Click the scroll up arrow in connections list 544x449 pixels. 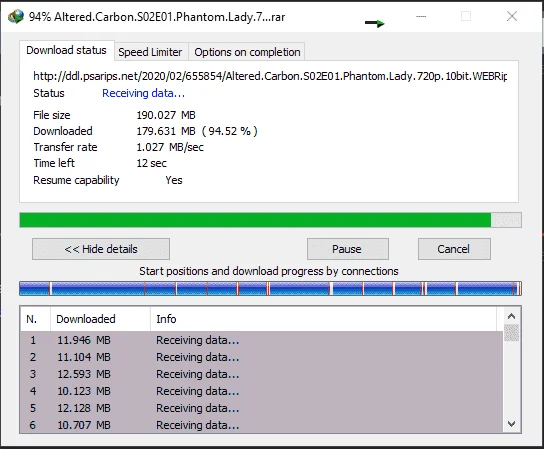coord(511,316)
